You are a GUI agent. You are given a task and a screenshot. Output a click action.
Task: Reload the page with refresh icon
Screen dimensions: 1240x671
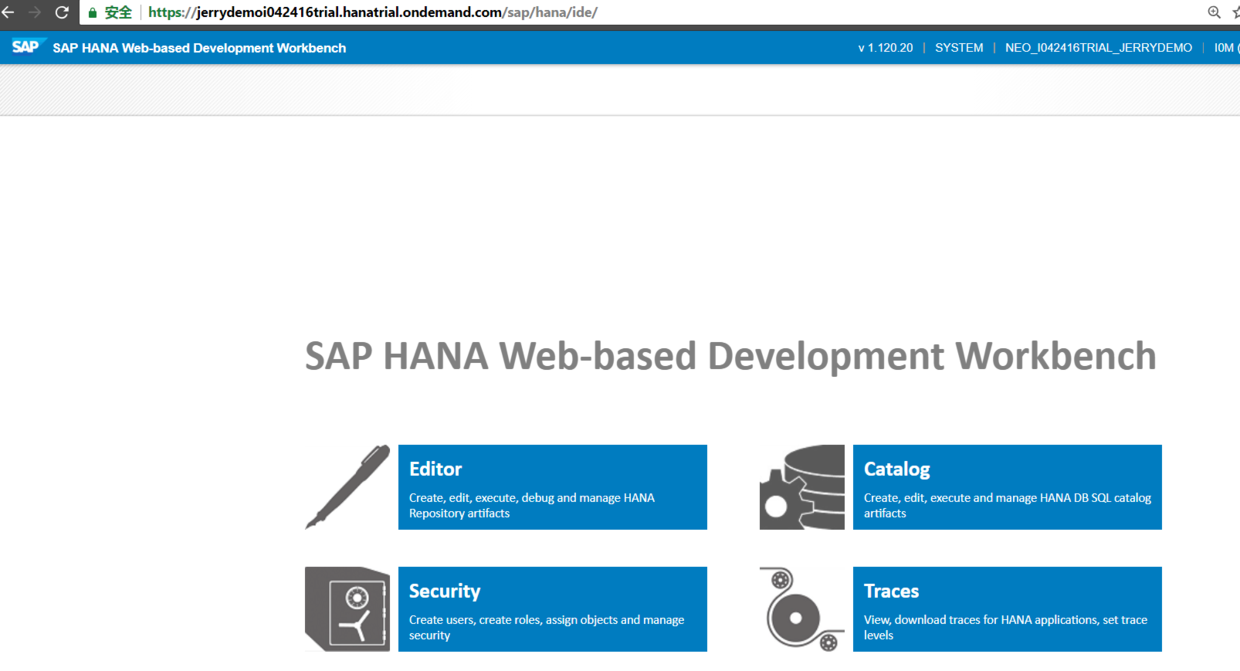(x=62, y=12)
